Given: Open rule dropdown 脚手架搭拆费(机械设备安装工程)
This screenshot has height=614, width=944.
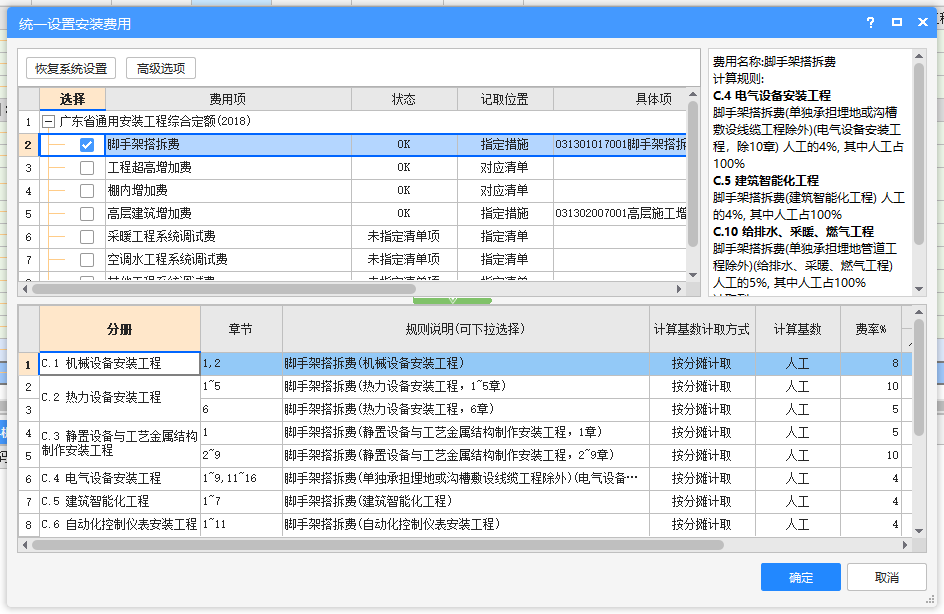Looking at the screenshot, I should (x=465, y=364).
